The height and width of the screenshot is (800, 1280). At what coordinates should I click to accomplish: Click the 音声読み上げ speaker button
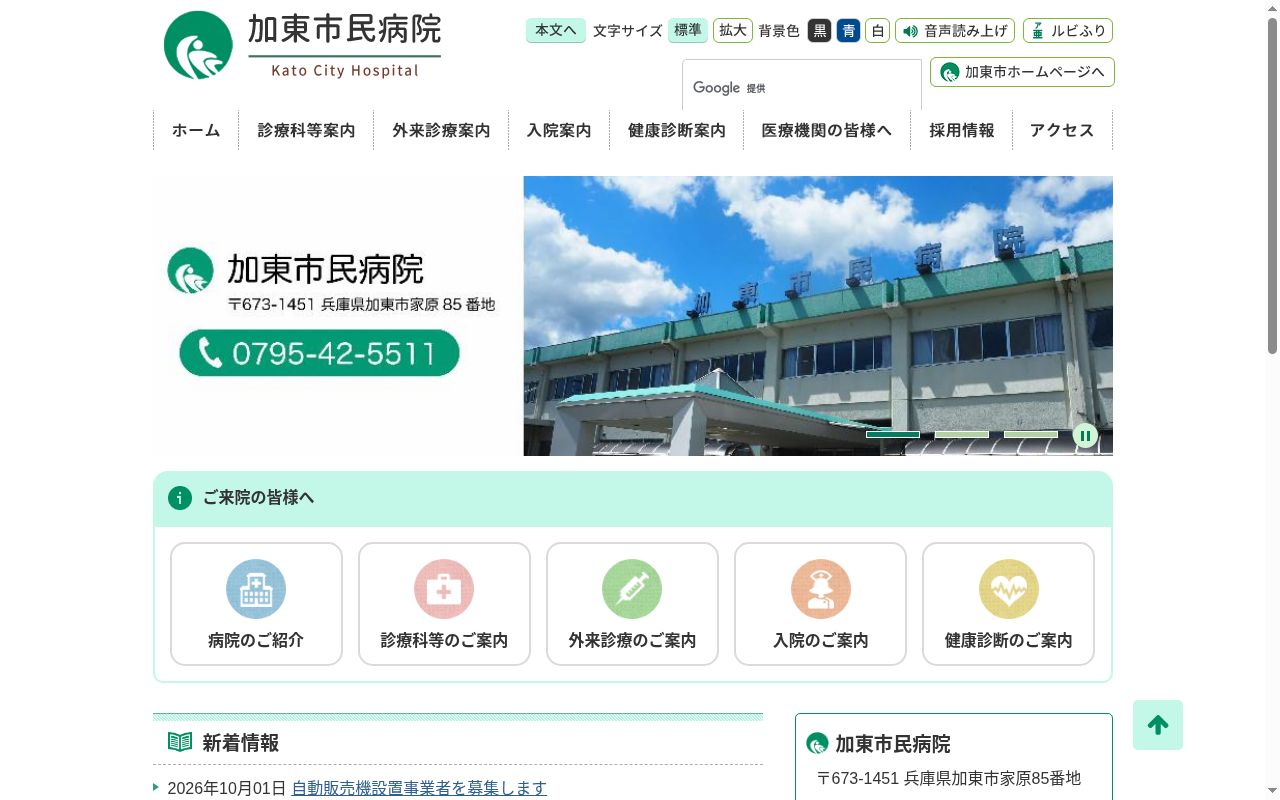point(955,31)
